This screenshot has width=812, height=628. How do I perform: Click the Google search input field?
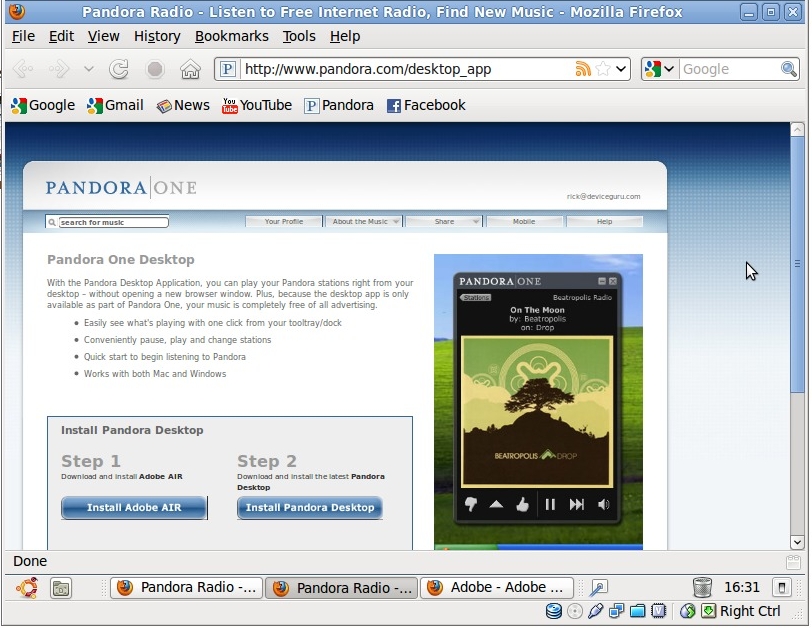[730, 69]
